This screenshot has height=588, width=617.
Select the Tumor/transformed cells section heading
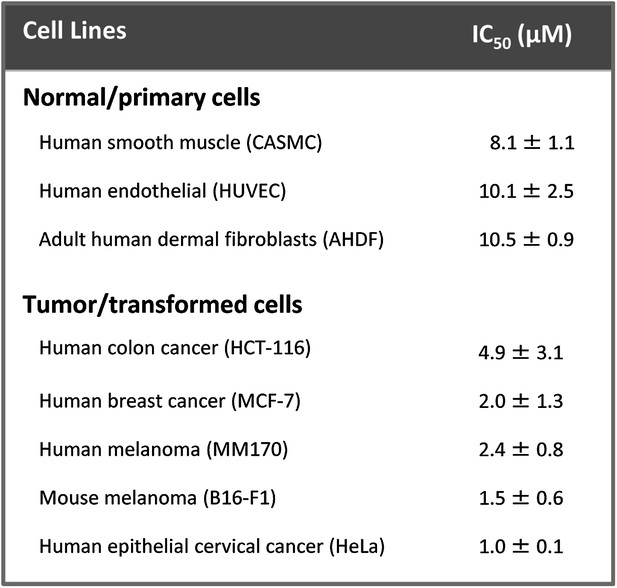[x=163, y=305]
